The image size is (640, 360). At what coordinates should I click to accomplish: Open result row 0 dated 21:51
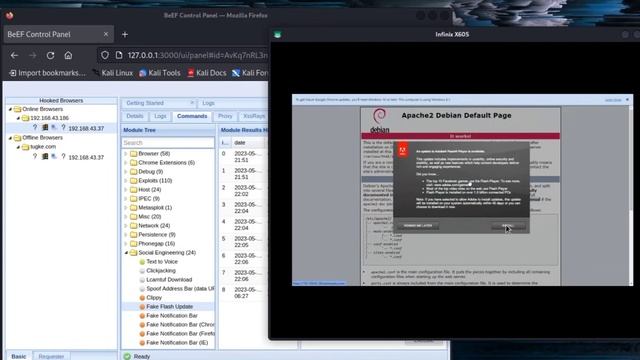(x=243, y=157)
